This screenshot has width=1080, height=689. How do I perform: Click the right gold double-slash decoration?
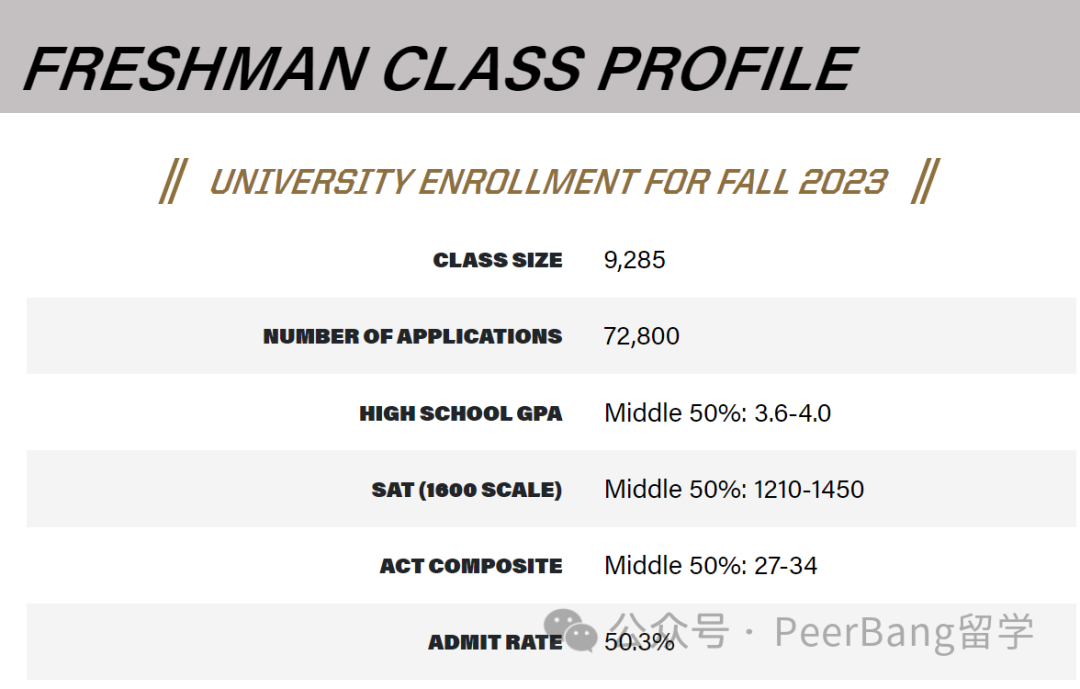(925, 181)
